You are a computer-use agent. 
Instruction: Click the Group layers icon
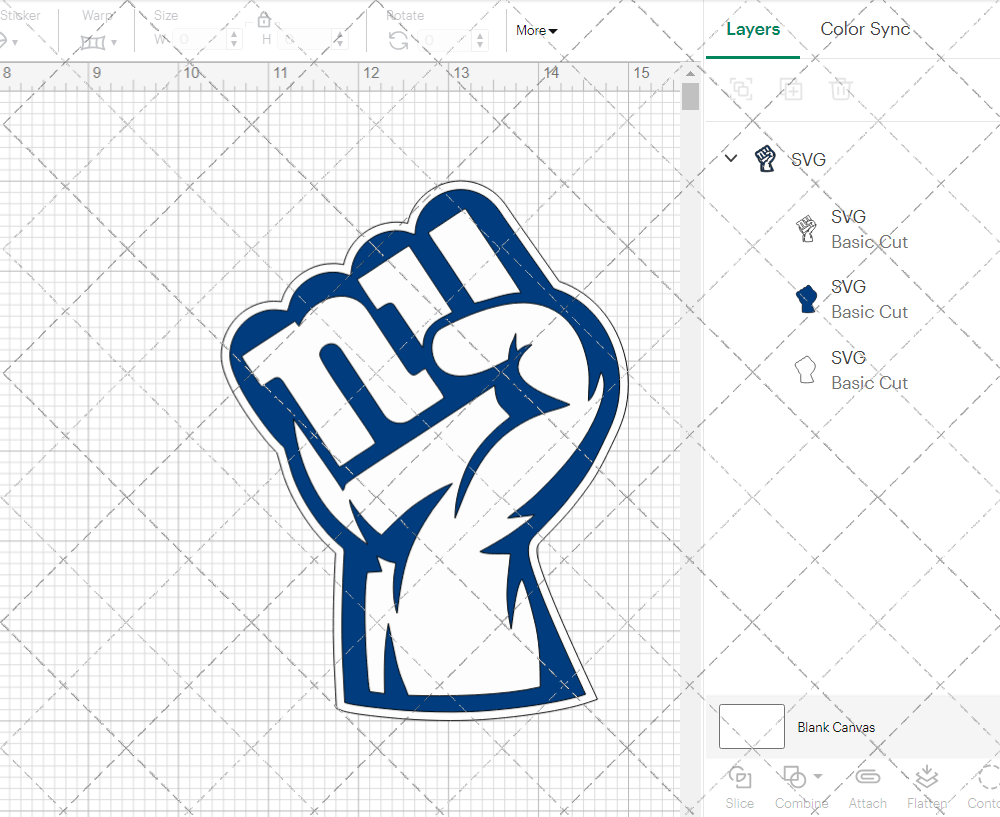pos(741,89)
